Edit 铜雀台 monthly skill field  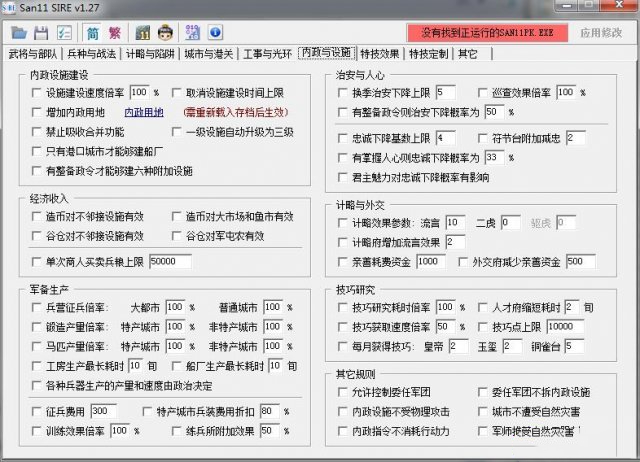[x=574, y=346]
